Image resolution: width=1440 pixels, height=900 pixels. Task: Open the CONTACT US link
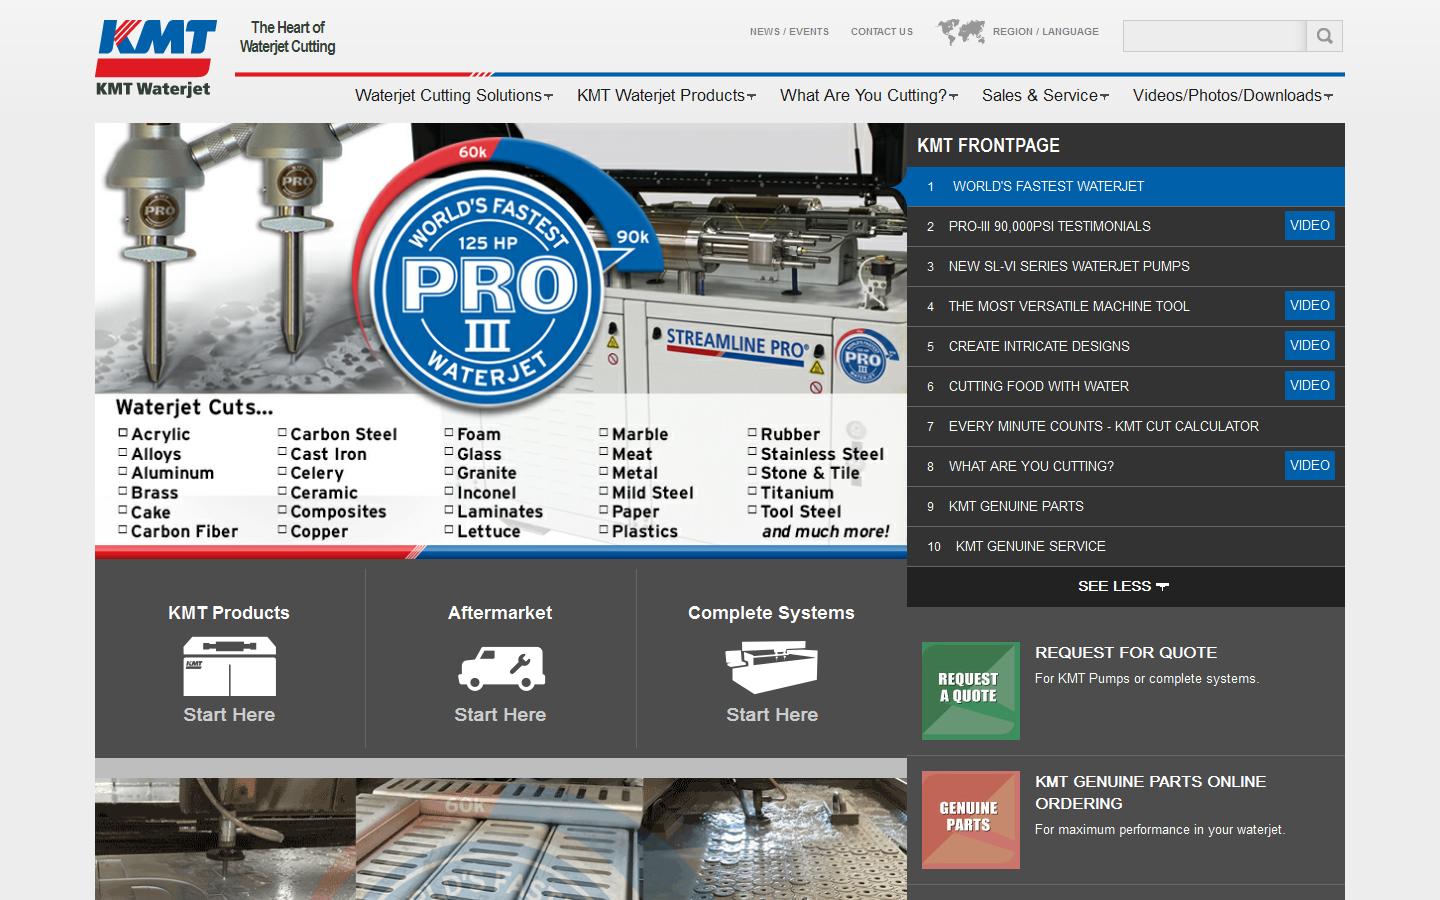(x=881, y=31)
